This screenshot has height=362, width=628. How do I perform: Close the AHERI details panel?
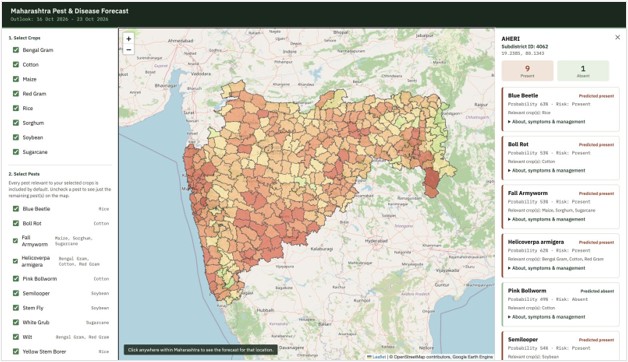[618, 37]
